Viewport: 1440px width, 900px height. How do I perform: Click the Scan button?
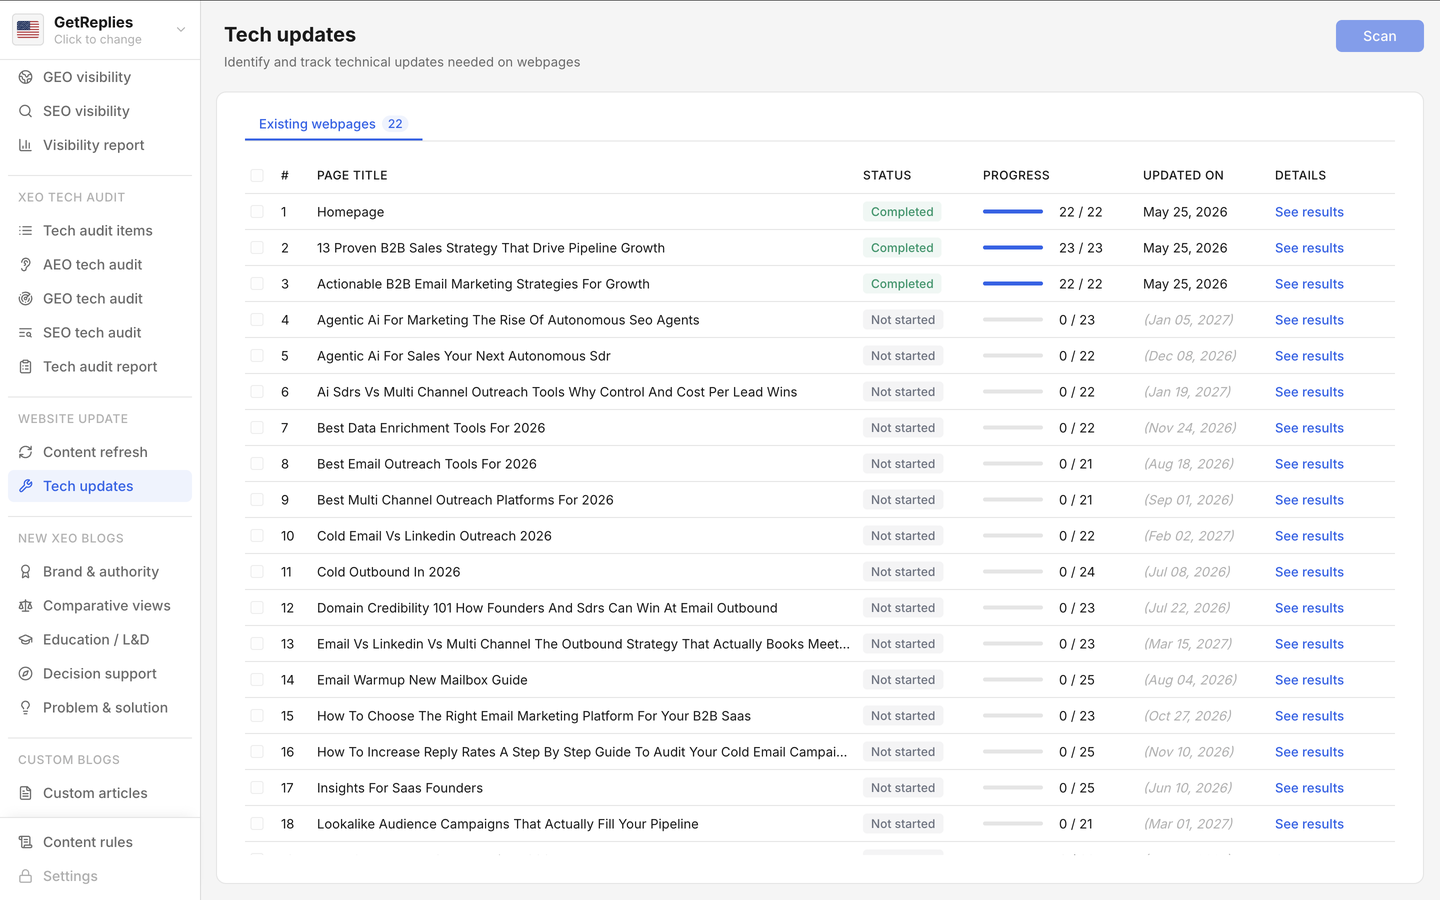[x=1379, y=36]
